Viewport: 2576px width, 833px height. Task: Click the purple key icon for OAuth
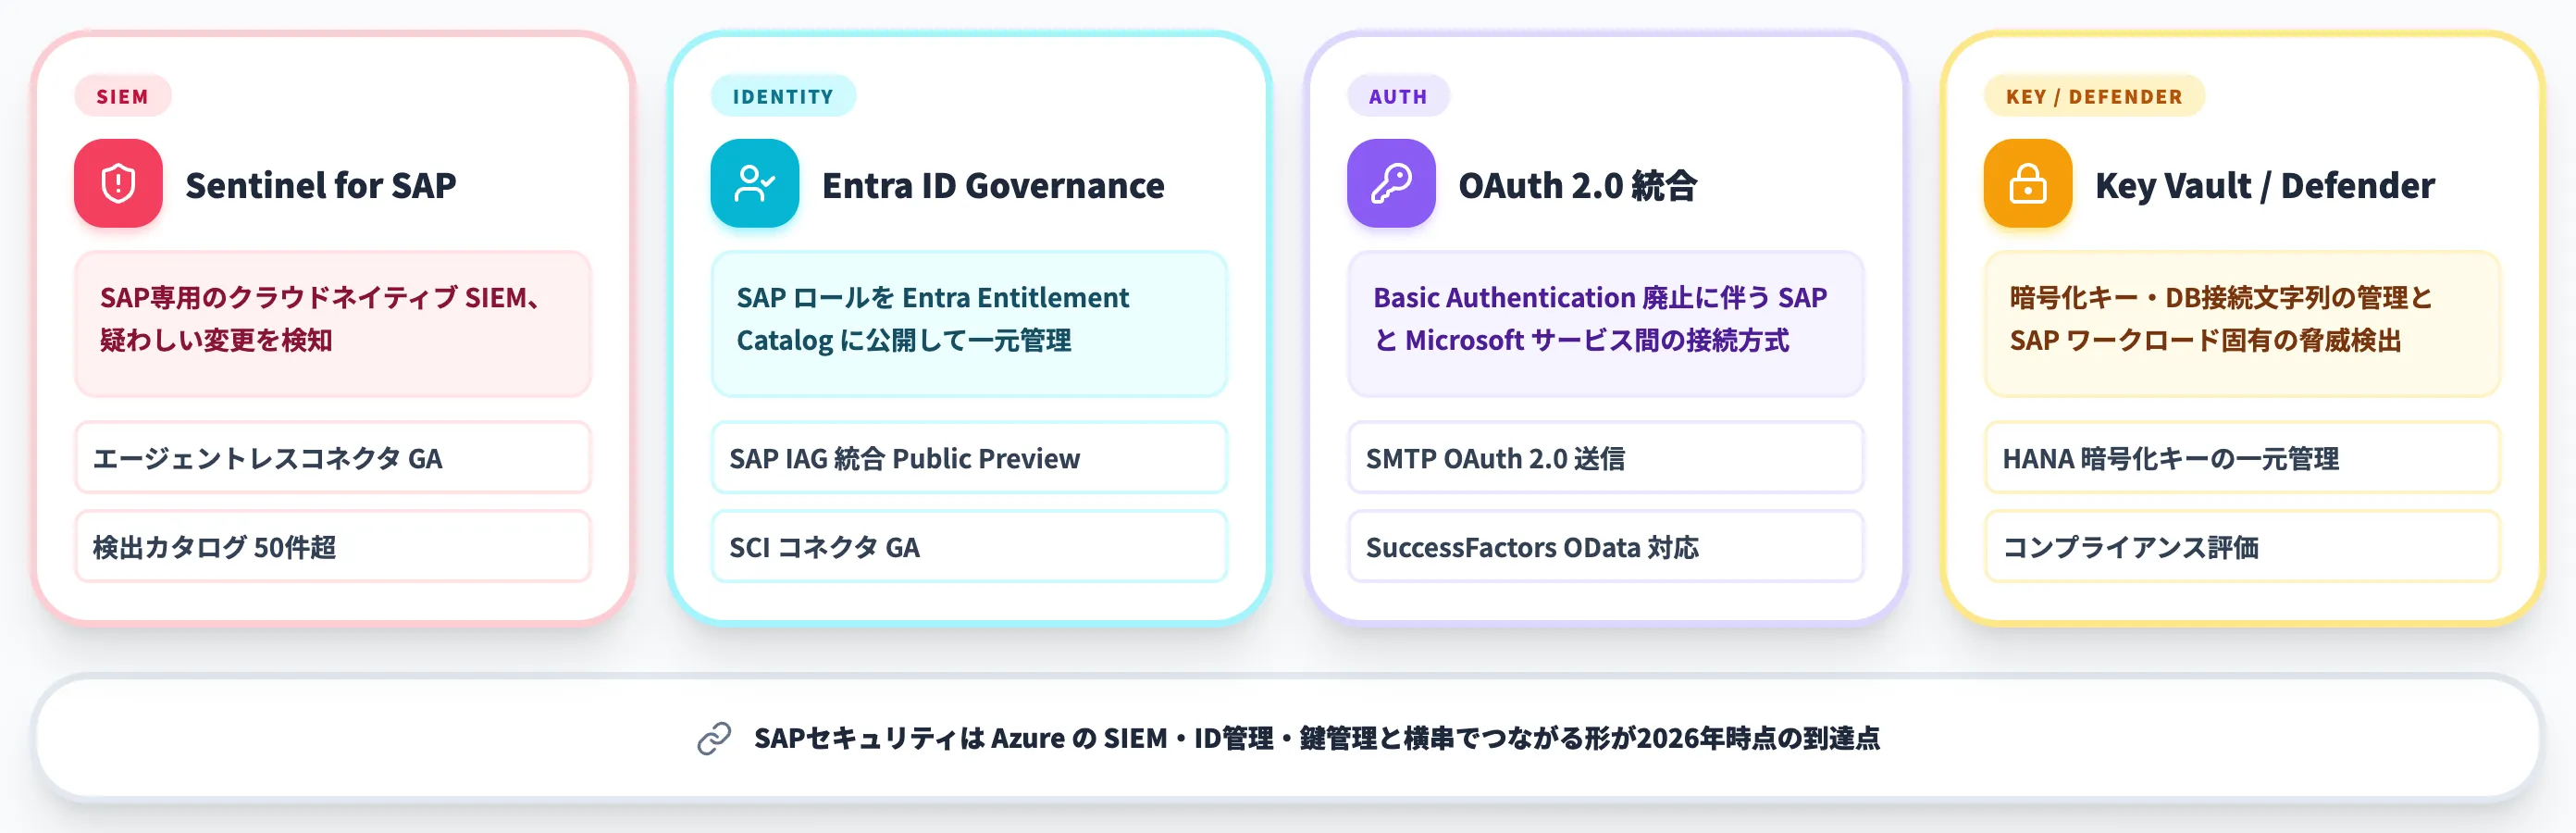[1391, 183]
